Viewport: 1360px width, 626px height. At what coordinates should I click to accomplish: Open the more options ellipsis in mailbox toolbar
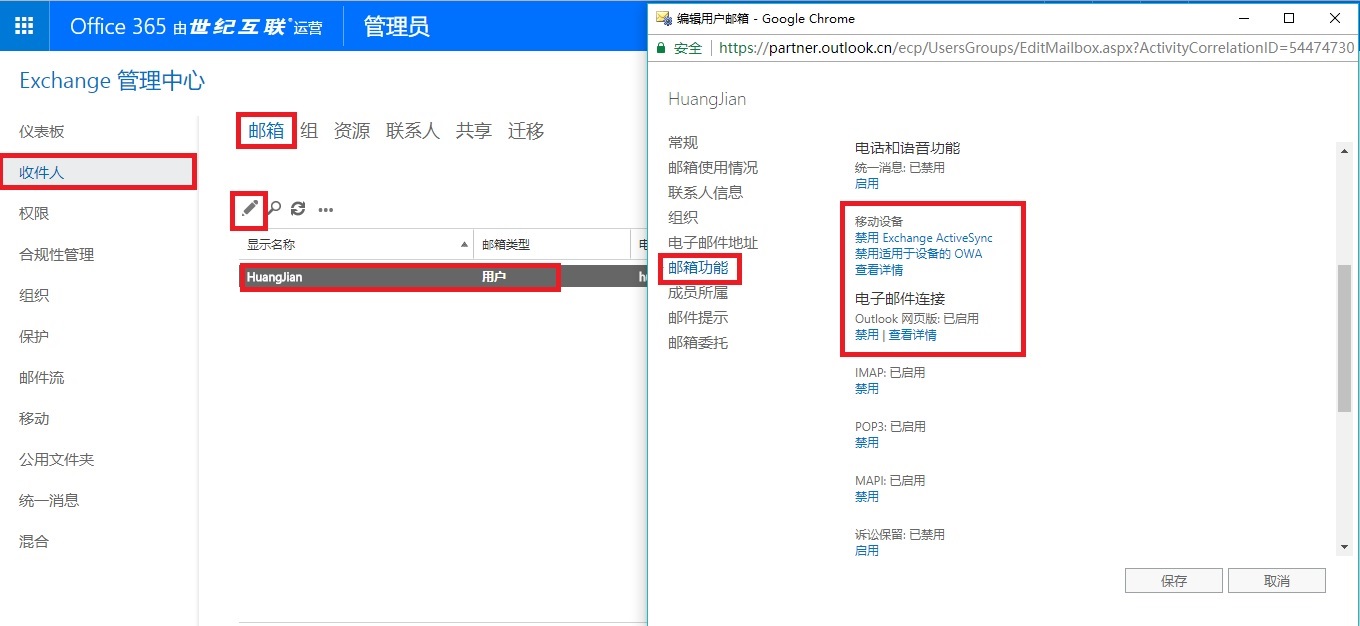point(326,210)
